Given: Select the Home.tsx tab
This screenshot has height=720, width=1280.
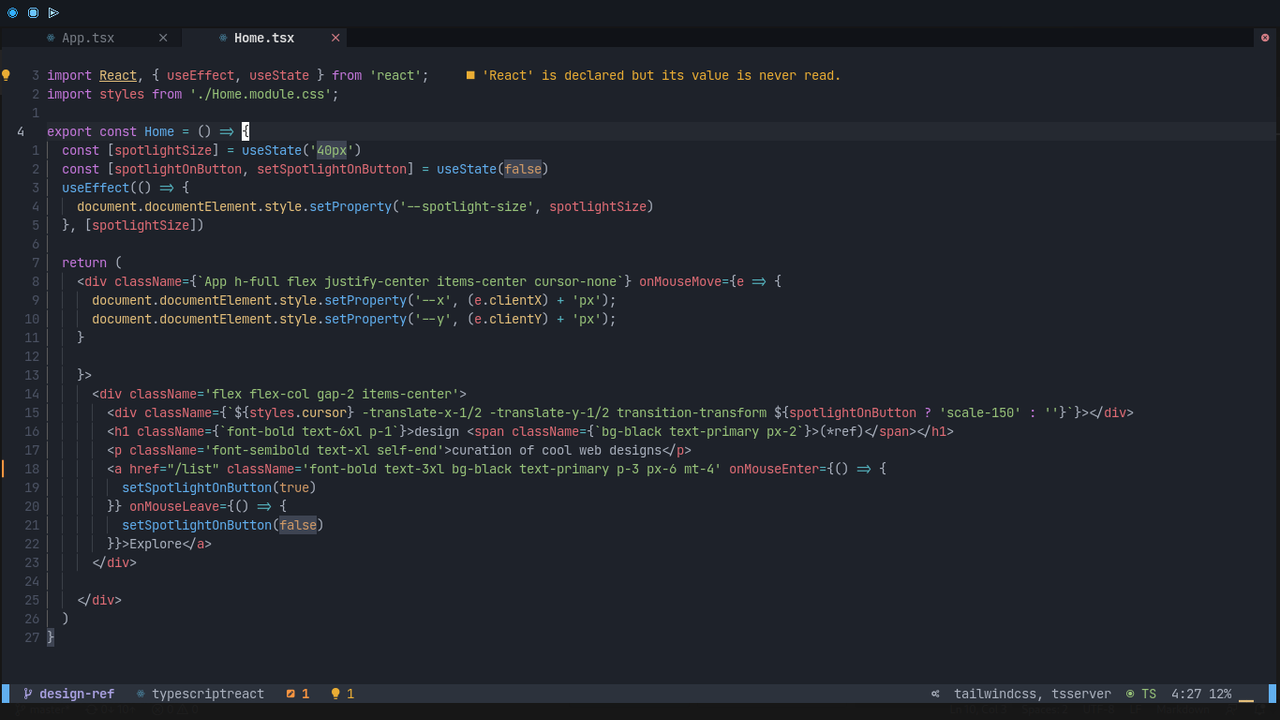Looking at the screenshot, I should click(x=264, y=38).
